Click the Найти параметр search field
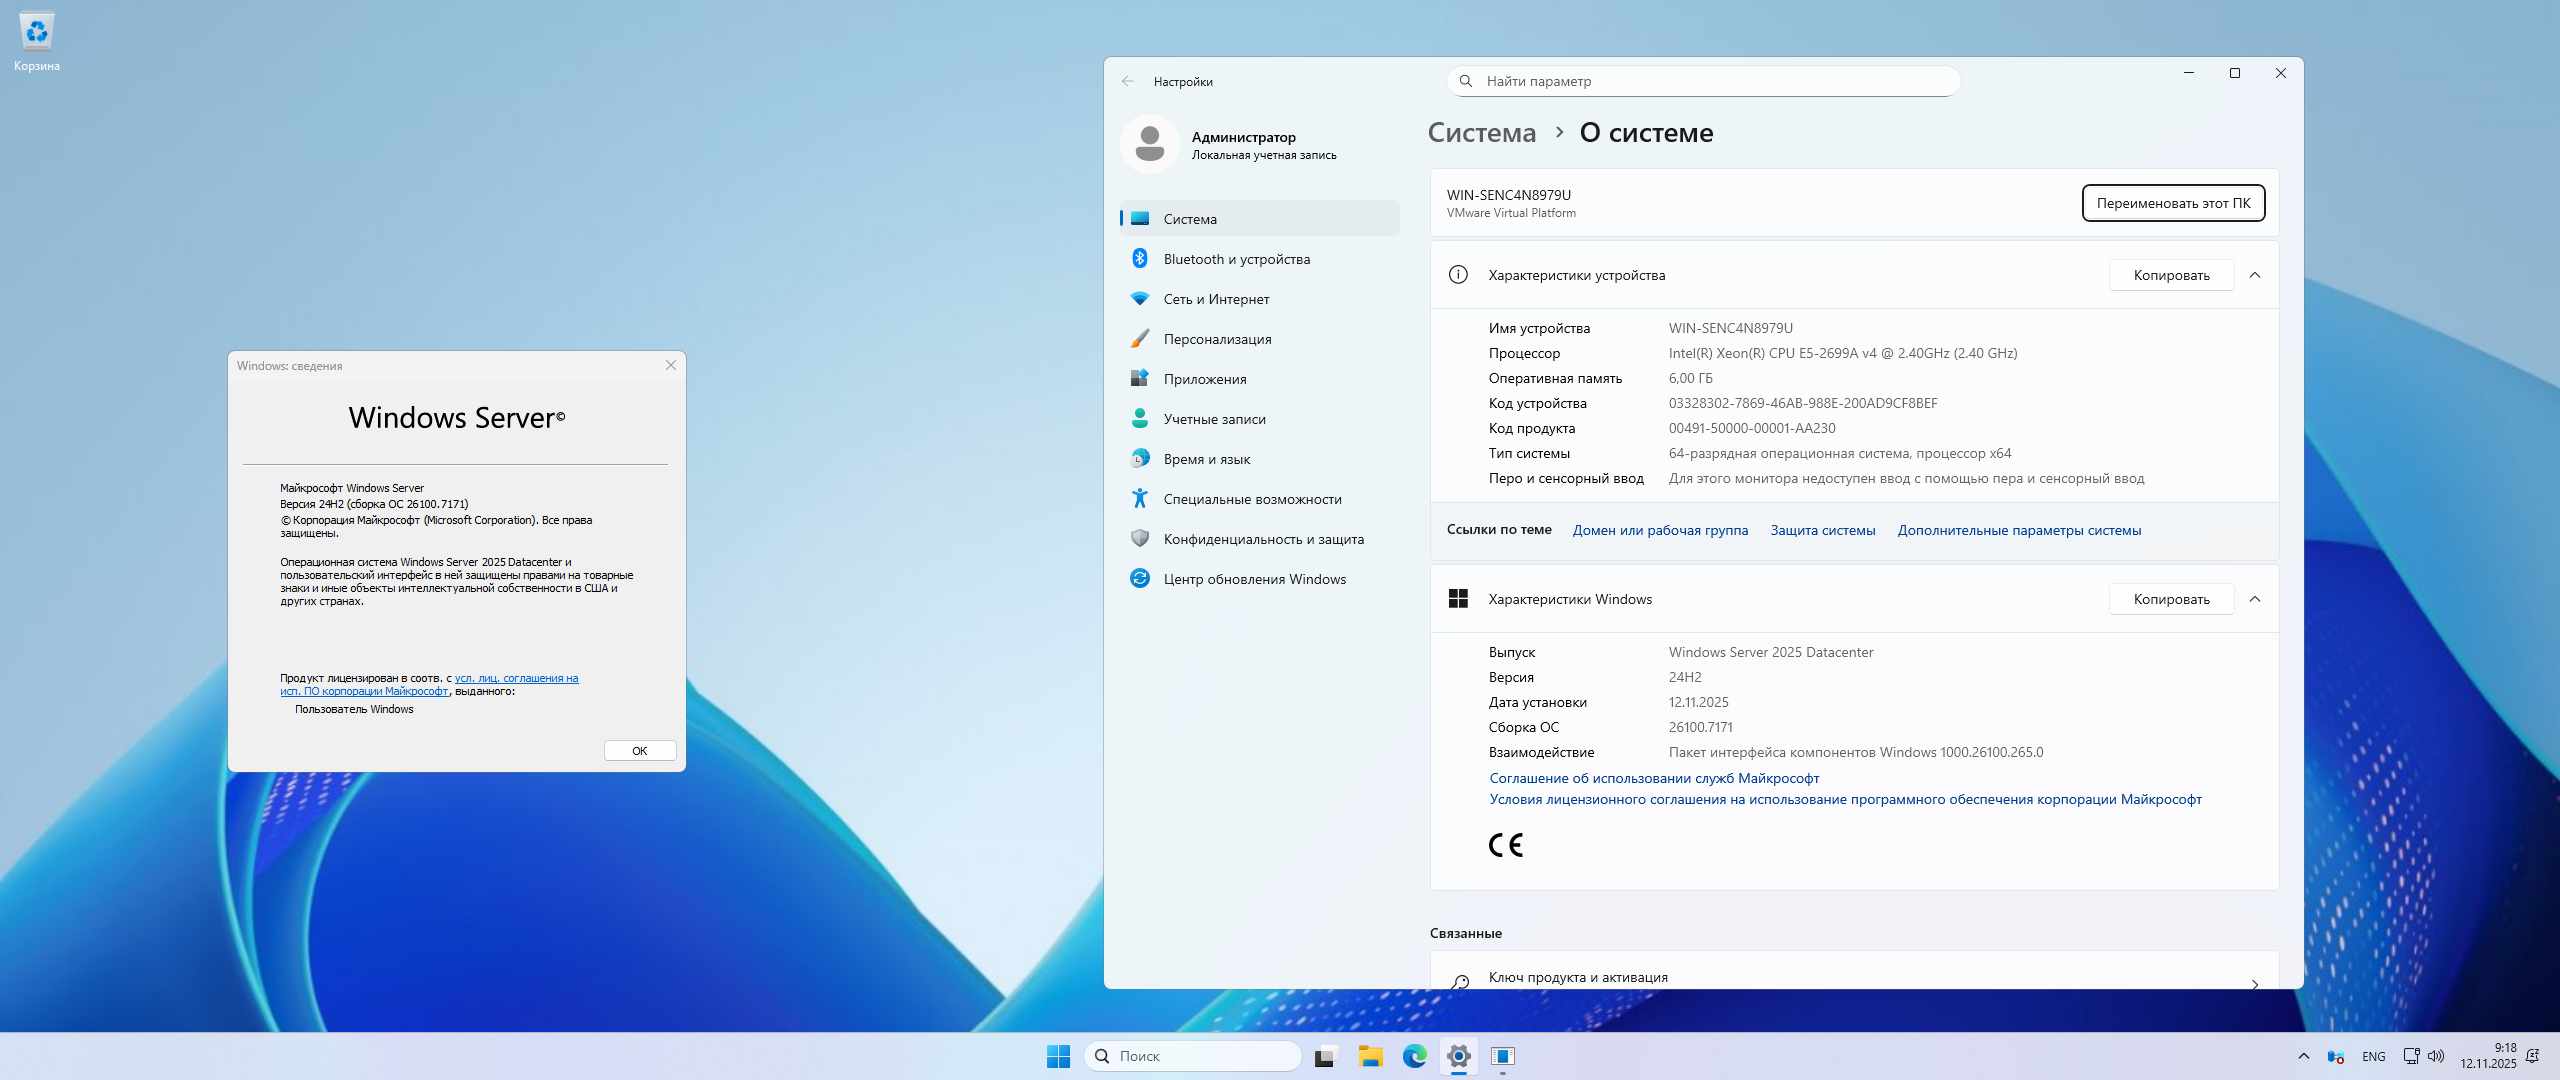The width and height of the screenshot is (2560, 1080). [1703, 81]
